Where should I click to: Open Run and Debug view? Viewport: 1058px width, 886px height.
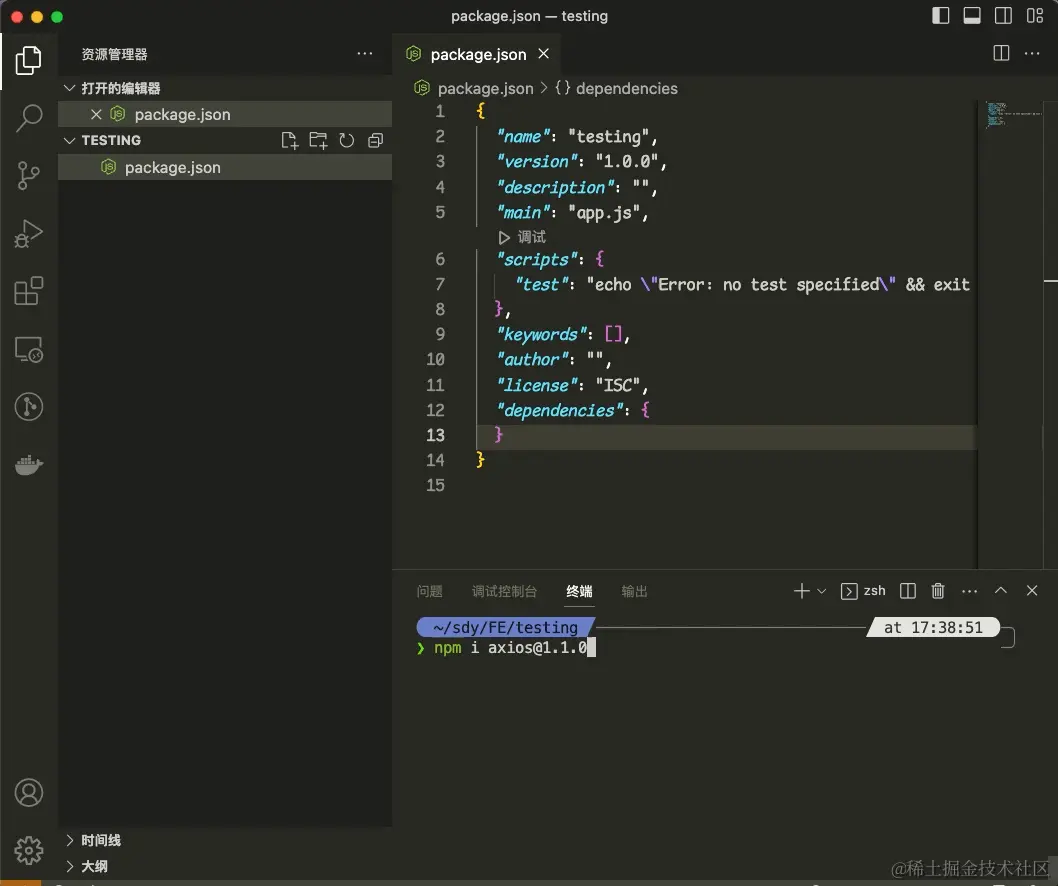tap(28, 234)
